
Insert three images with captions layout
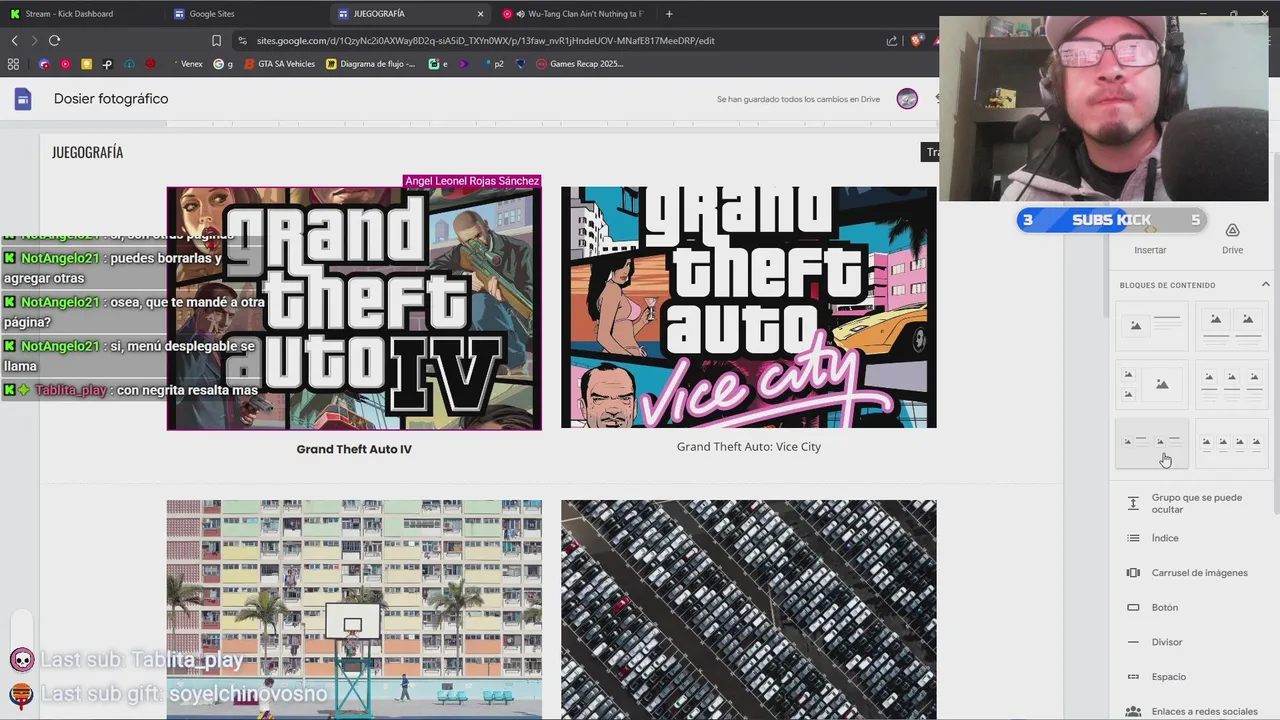point(1231,384)
